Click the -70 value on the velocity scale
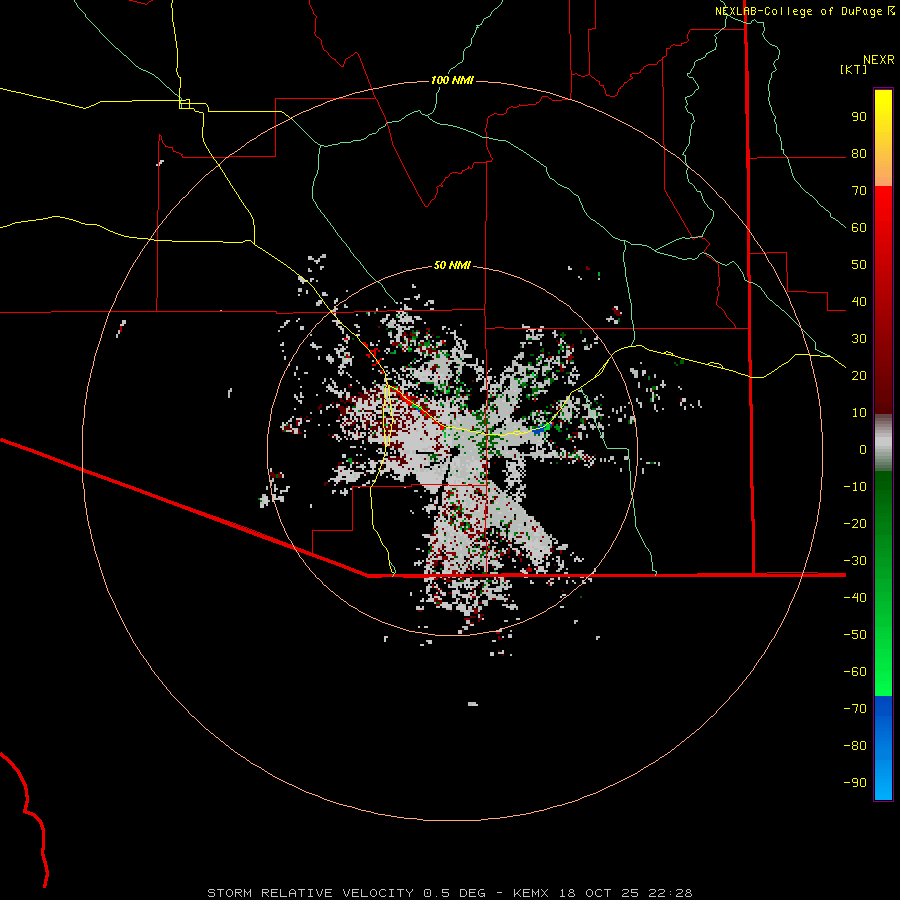900x900 pixels. tap(855, 708)
